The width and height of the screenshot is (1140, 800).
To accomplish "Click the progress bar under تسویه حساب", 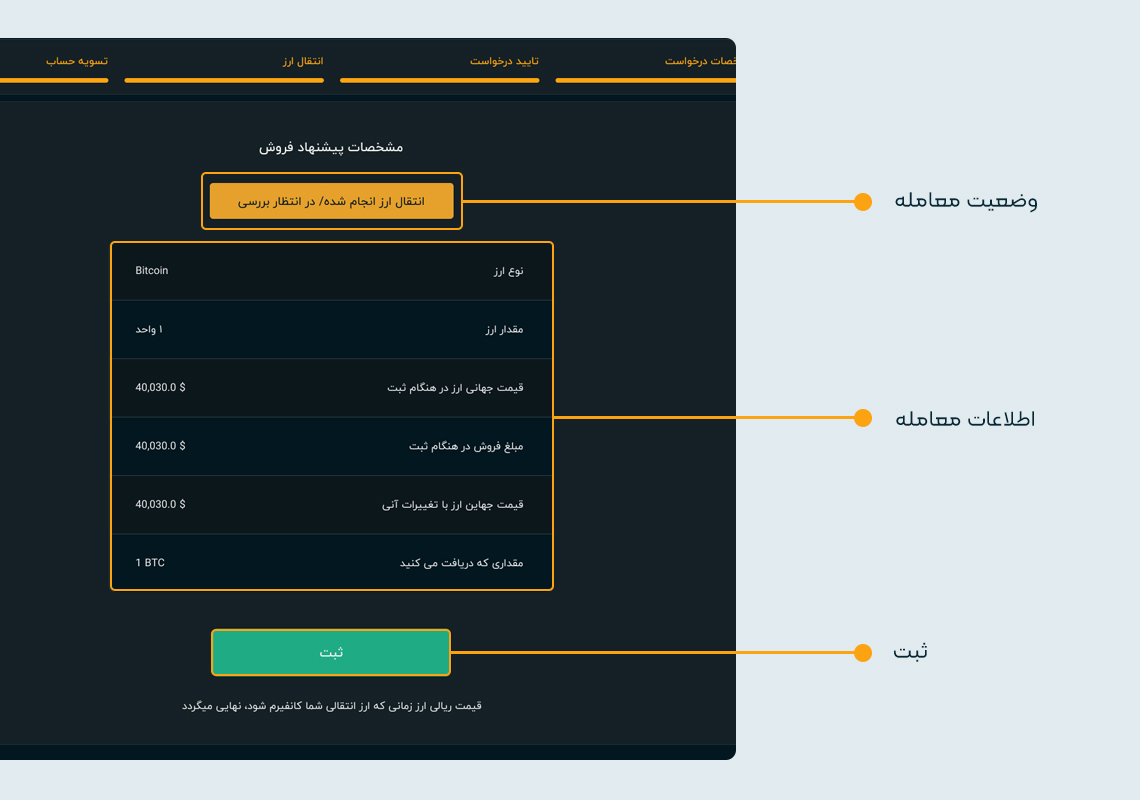I will point(54,80).
